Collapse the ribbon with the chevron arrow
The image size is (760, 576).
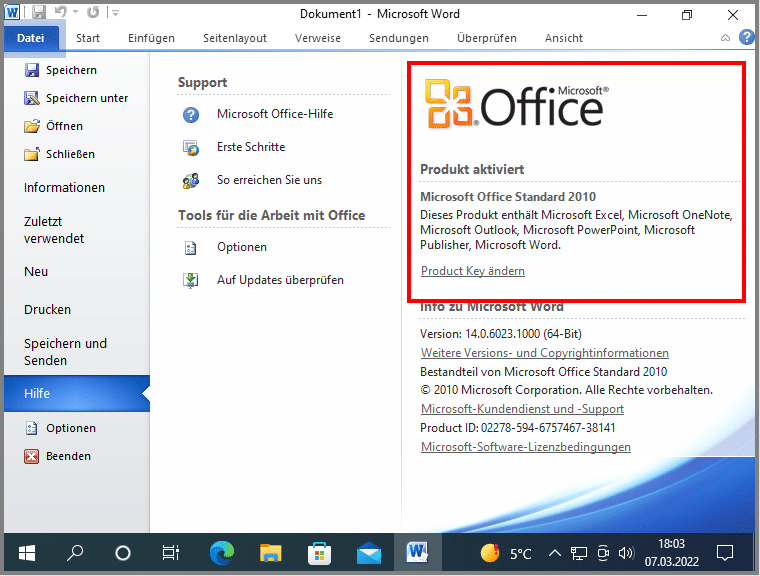(725, 38)
